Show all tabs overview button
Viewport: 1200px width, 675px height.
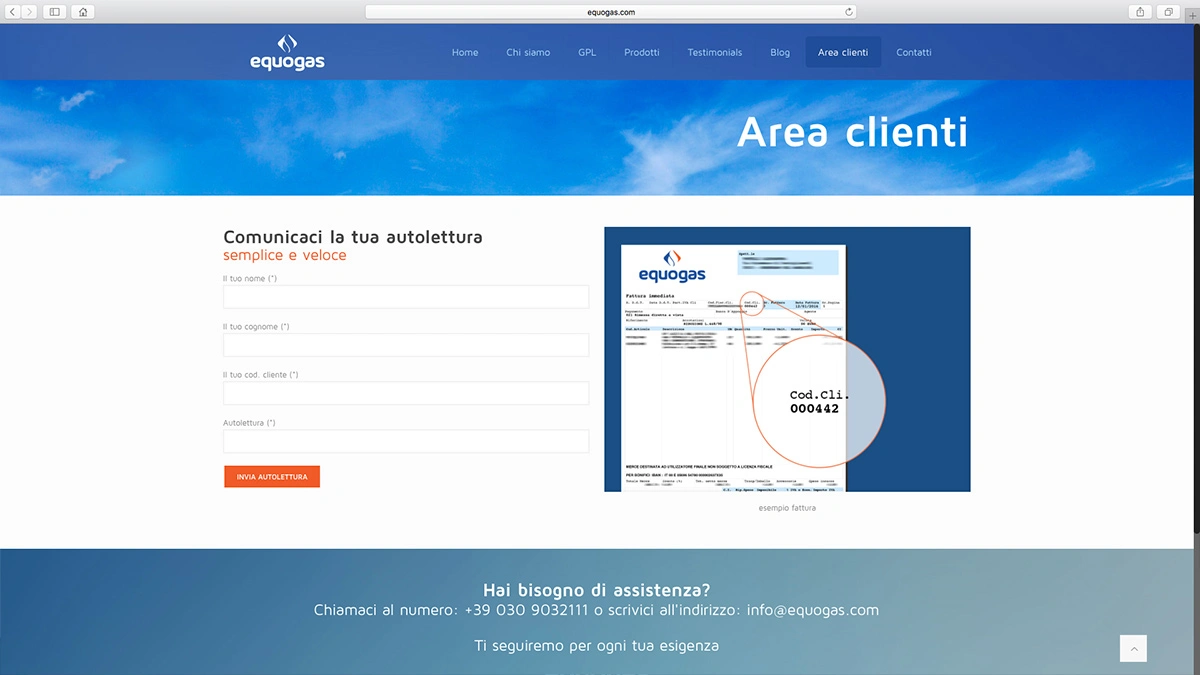click(1168, 12)
